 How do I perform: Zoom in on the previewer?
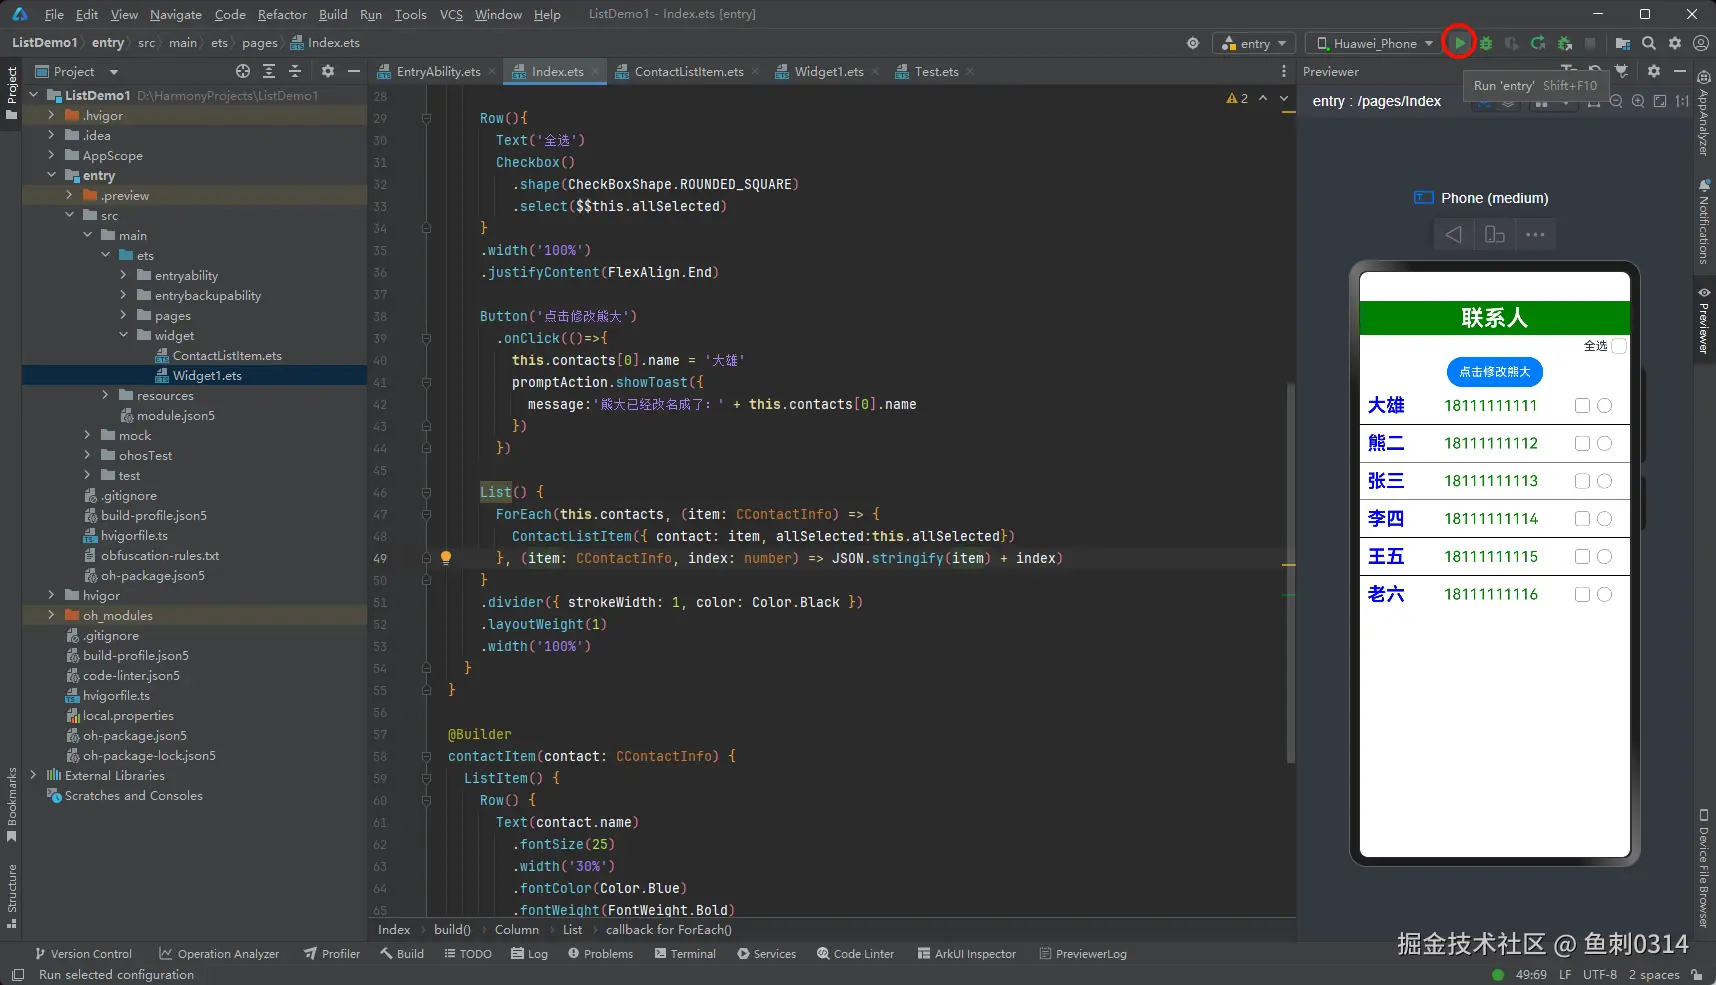(x=1638, y=101)
